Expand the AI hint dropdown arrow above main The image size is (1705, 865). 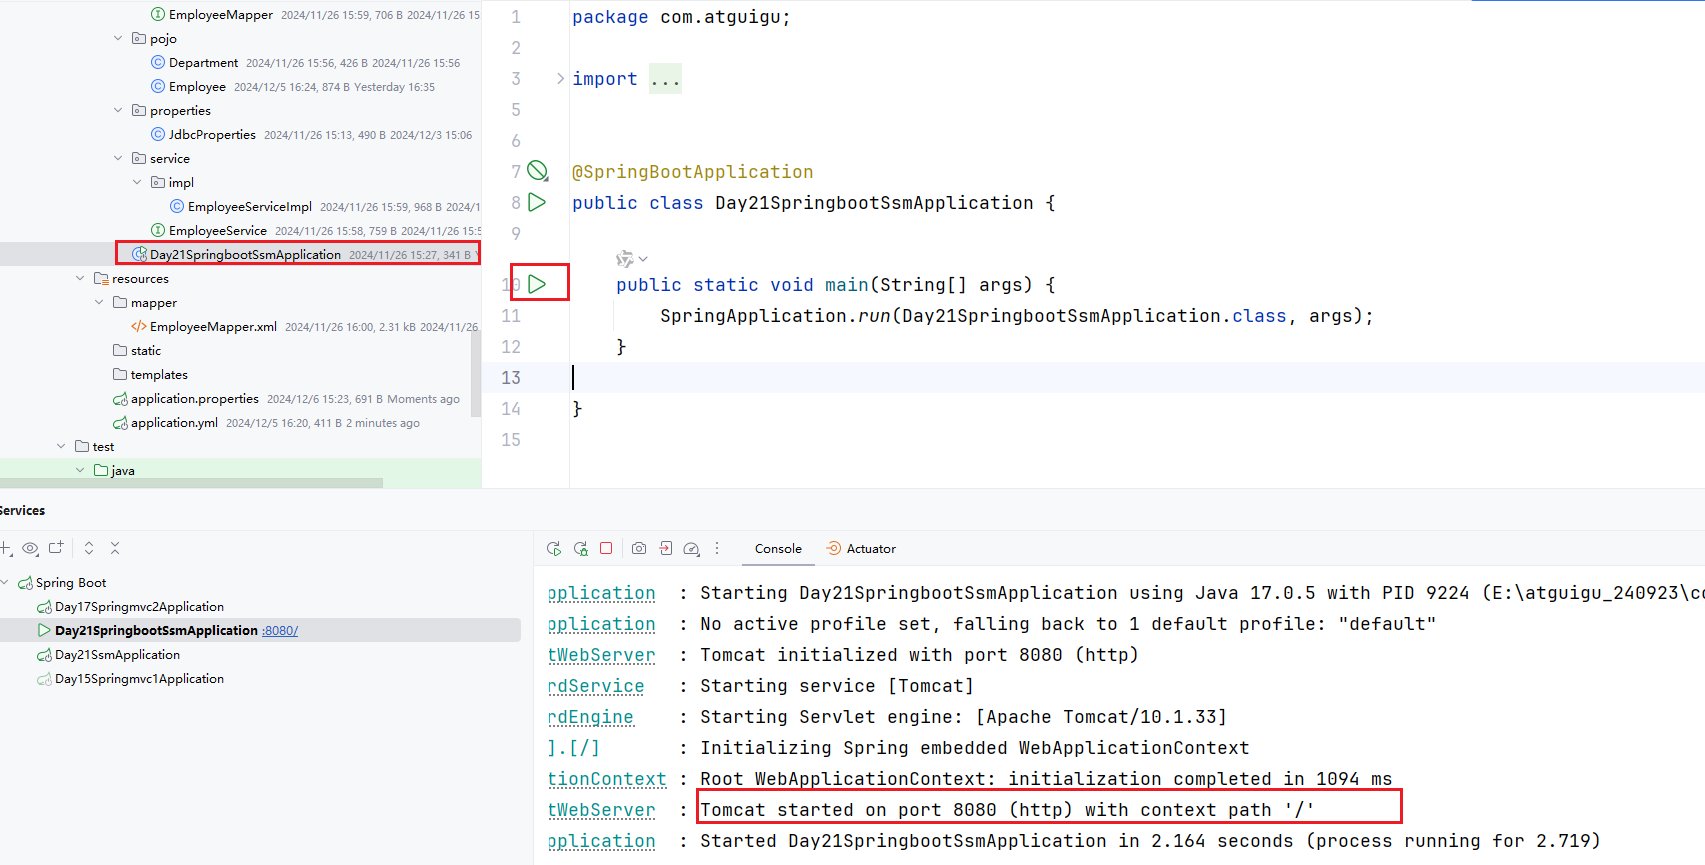click(643, 259)
